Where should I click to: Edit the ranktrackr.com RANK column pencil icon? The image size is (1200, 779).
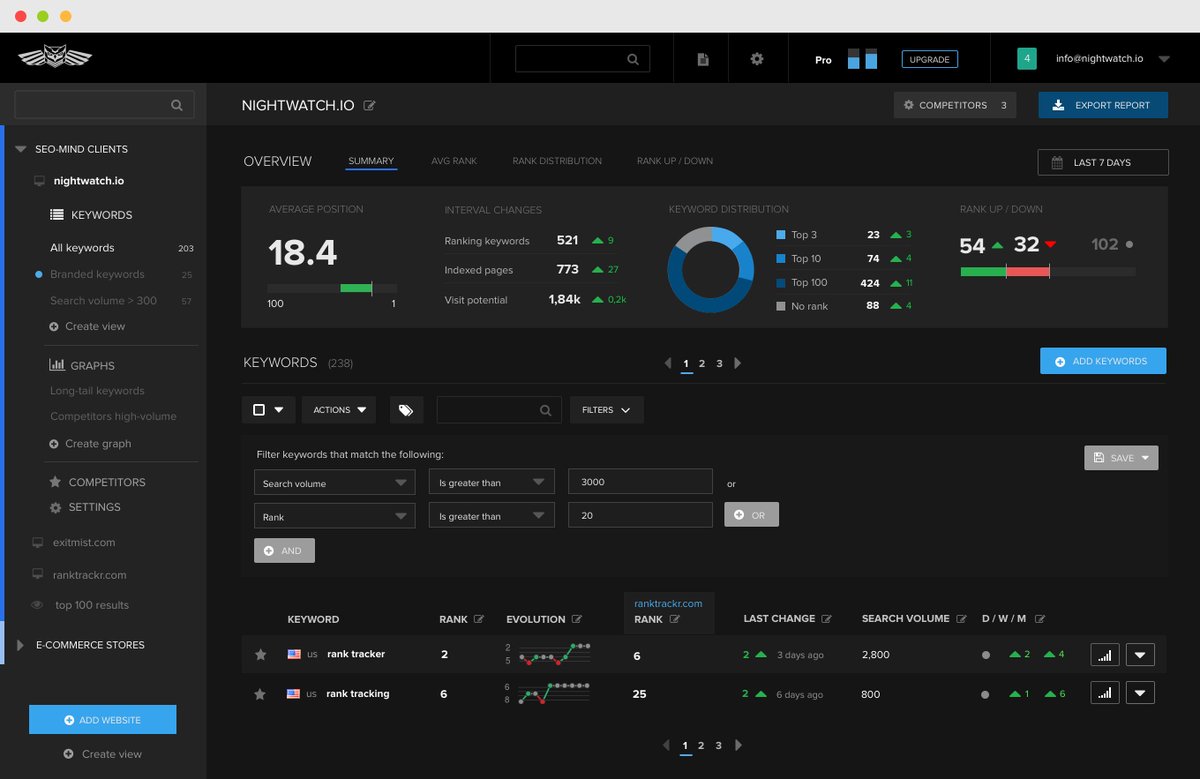[x=674, y=619]
